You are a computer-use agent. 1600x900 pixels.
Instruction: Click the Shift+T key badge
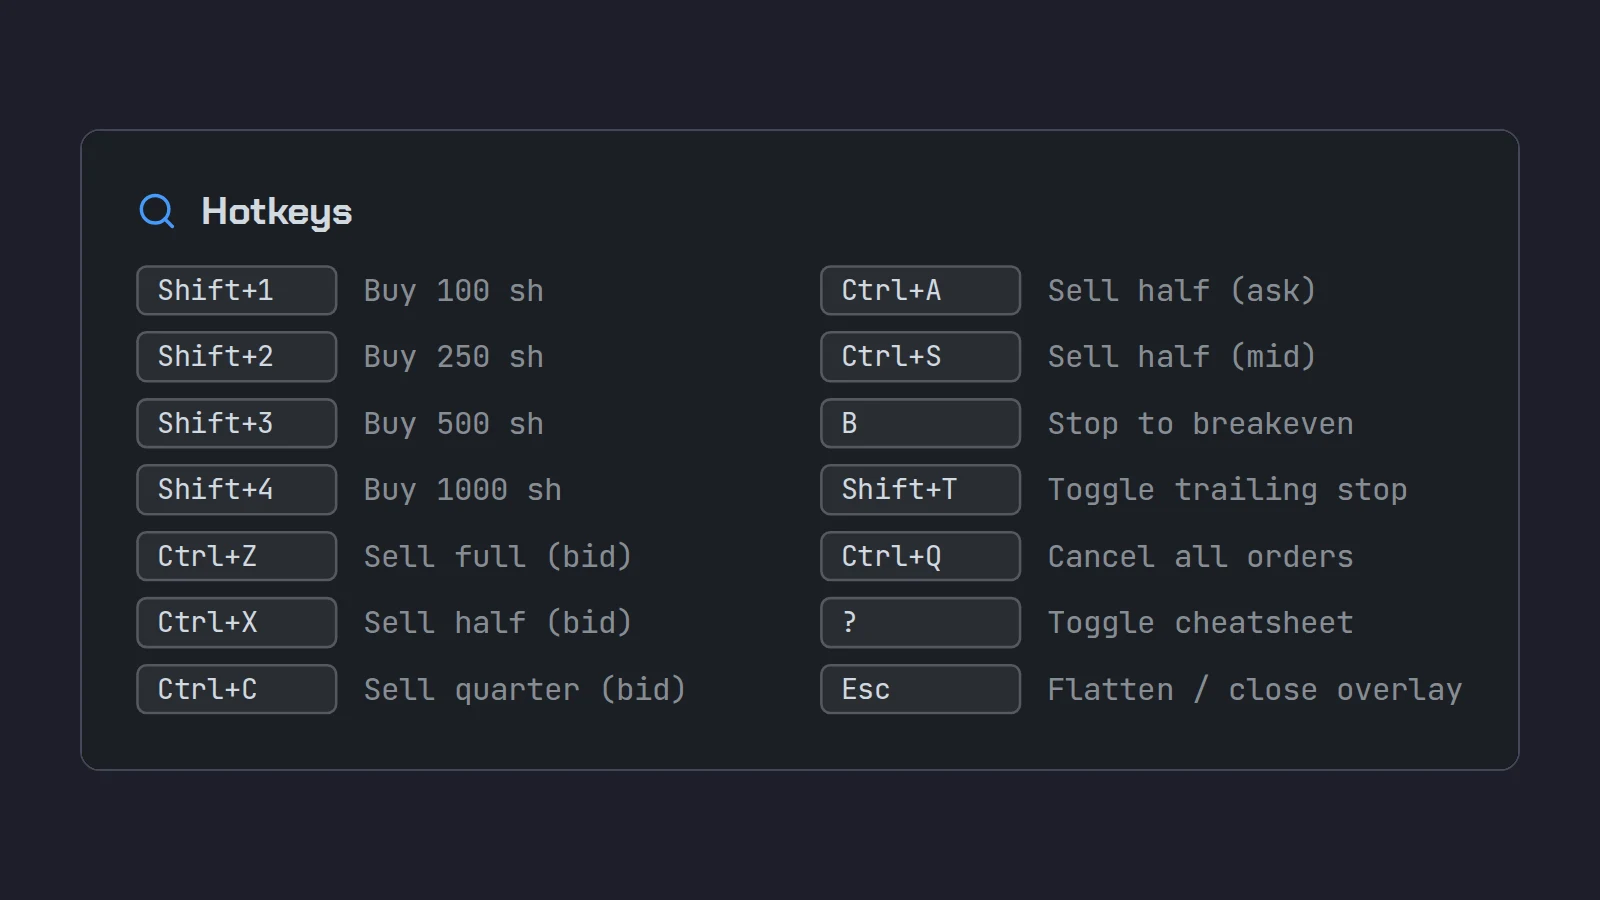[921, 490]
